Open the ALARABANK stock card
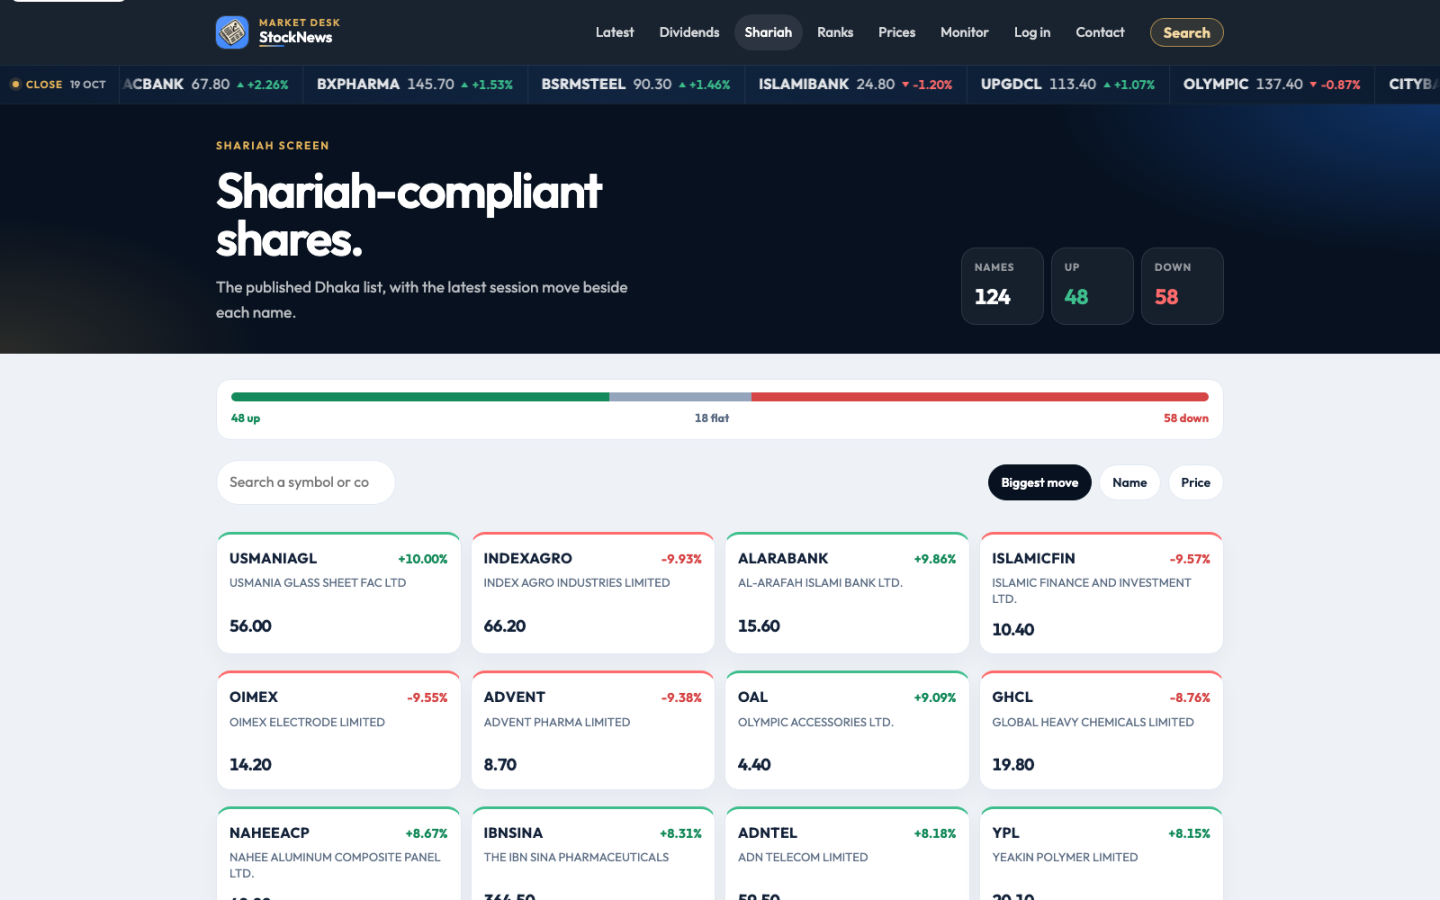 click(847, 593)
